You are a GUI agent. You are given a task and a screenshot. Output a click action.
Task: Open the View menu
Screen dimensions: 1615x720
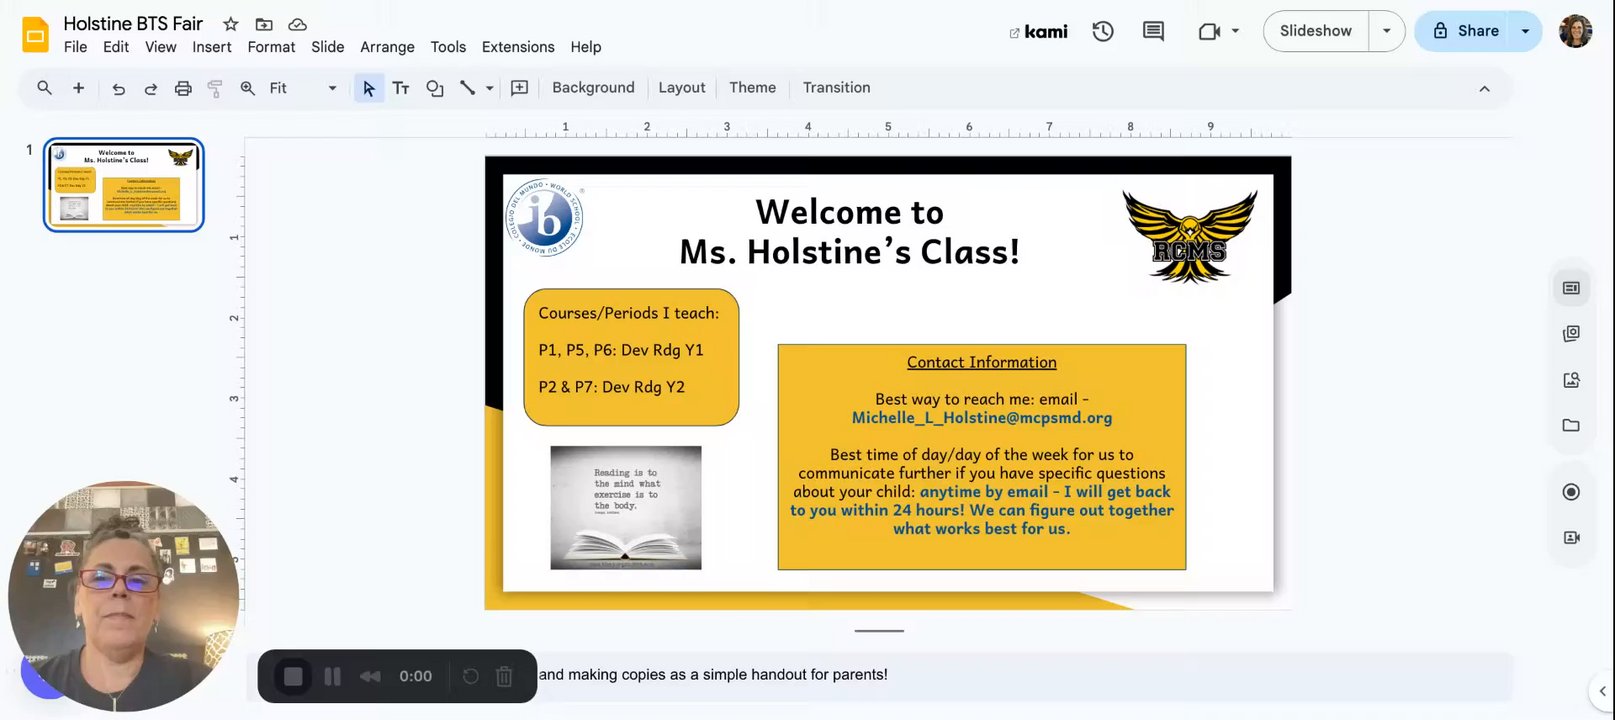tap(160, 47)
